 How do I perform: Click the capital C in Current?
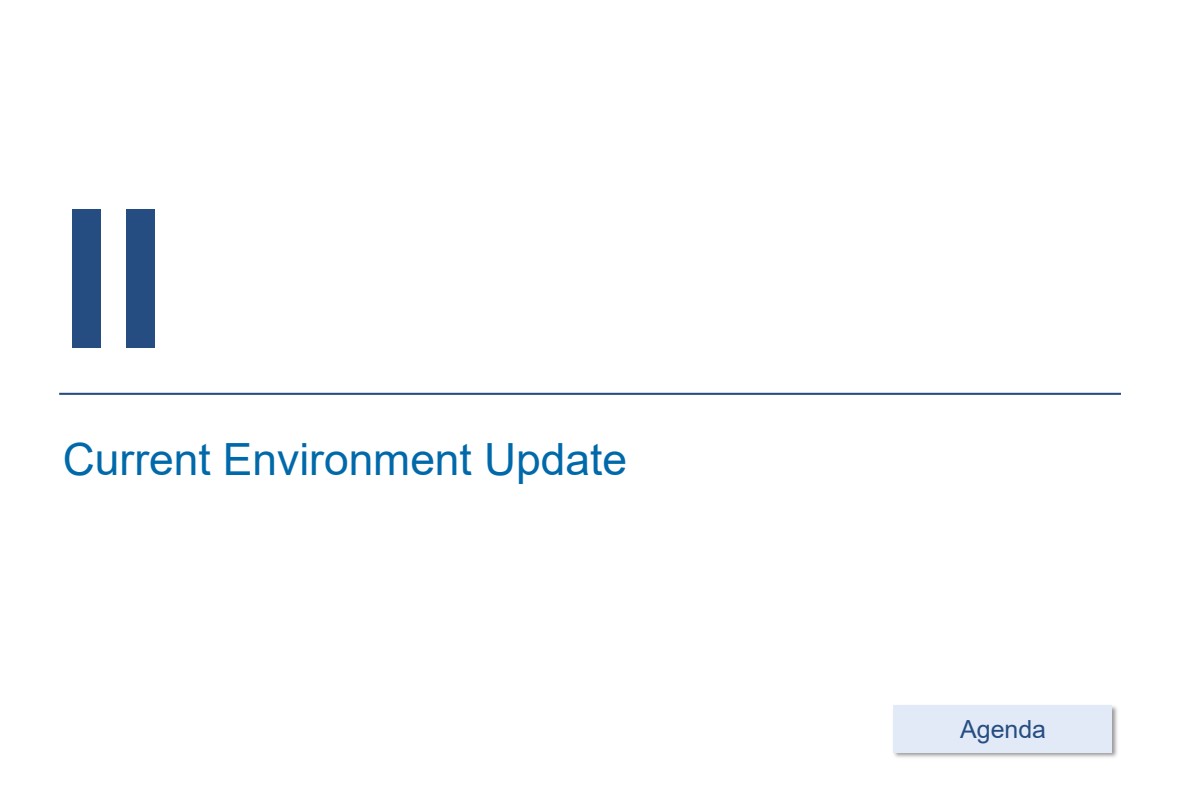click(79, 460)
